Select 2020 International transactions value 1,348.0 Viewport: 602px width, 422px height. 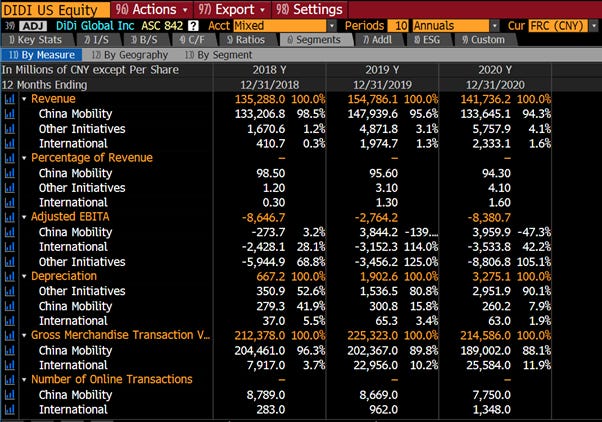[491, 410]
